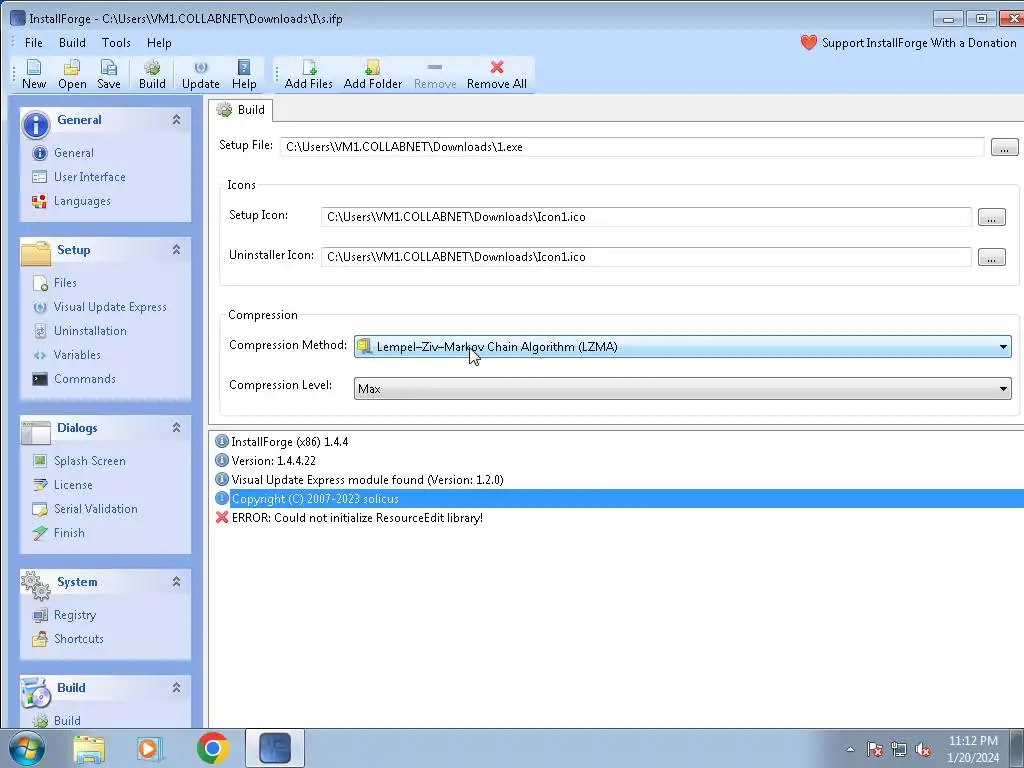Viewport: 1024px width, 768px height.
Task: Collapse the Setup sidebar group
Action: [176, 249]
